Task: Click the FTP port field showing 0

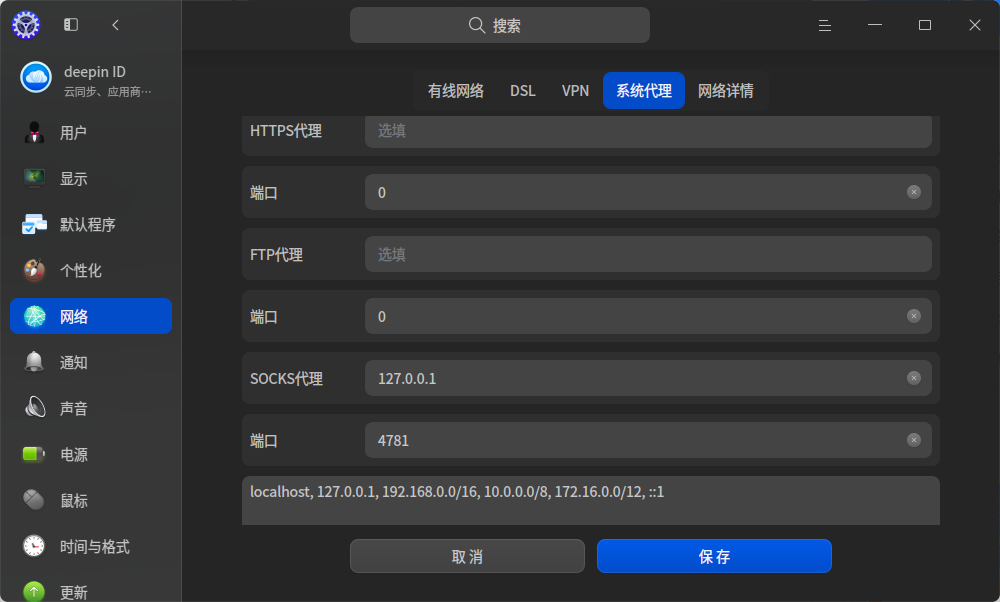Action: (x=648, y=316)
